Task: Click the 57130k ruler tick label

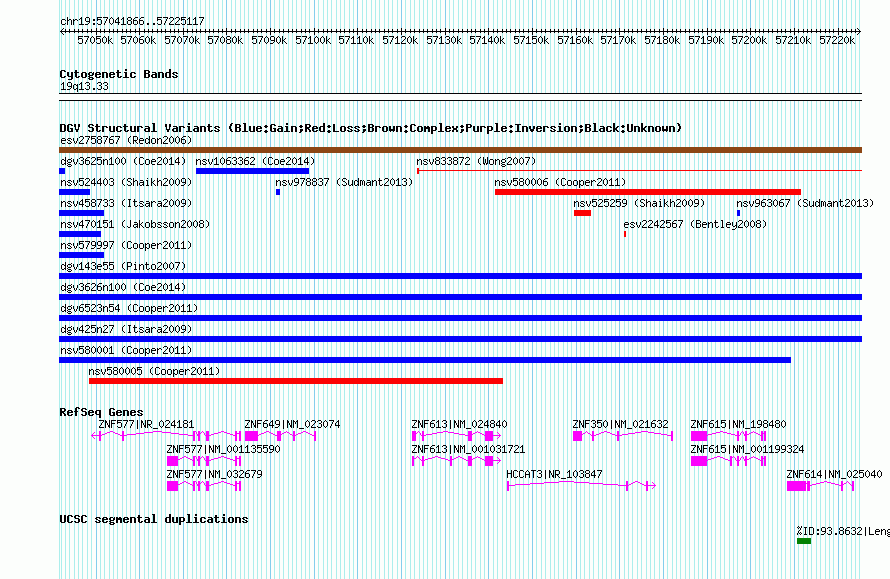Action: 444,40
